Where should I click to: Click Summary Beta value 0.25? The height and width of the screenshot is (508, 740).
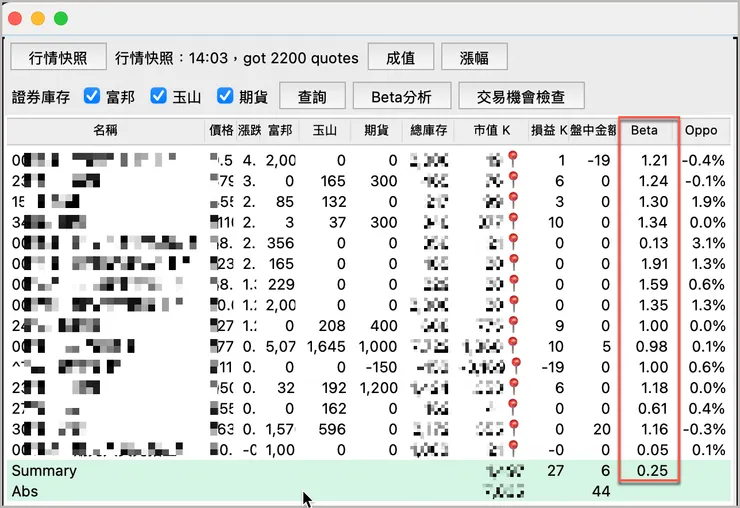coord(652,470)
